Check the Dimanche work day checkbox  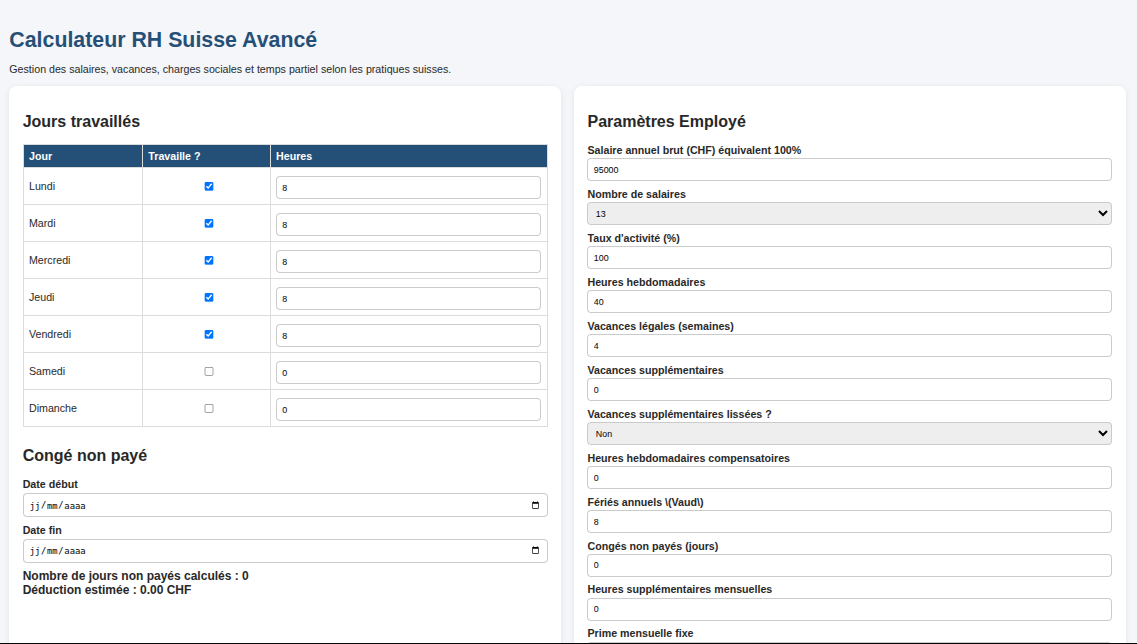(x=209, y=408)
